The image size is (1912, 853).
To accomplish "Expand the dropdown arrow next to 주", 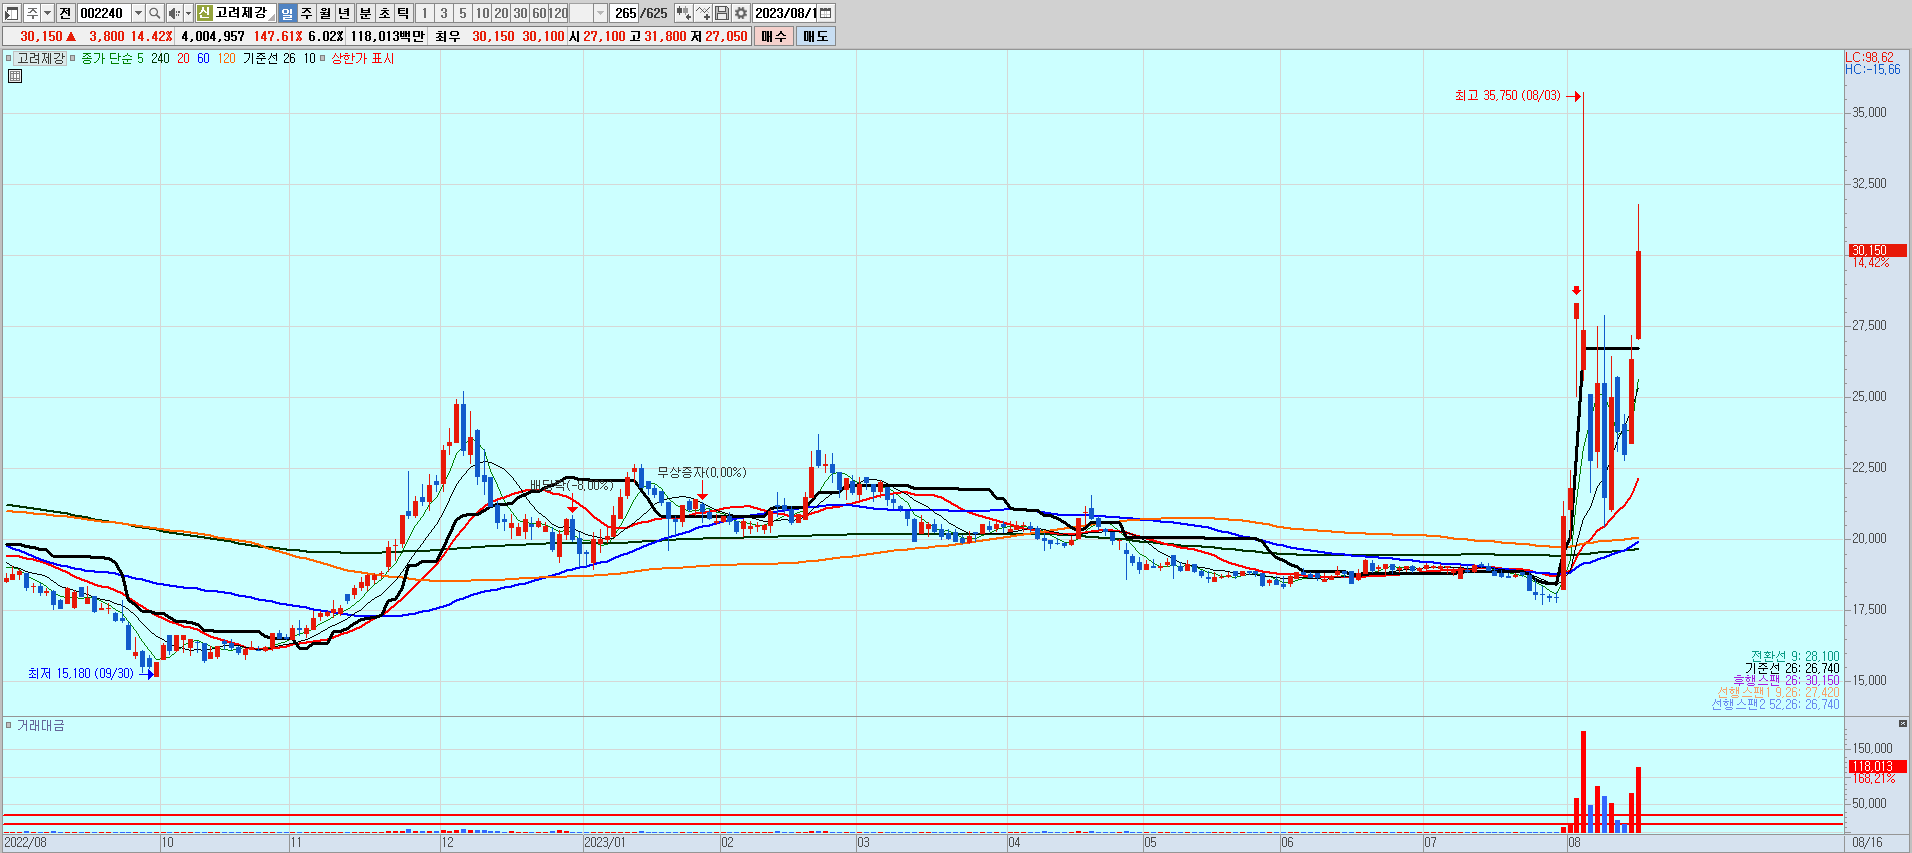I will point(47,13).
